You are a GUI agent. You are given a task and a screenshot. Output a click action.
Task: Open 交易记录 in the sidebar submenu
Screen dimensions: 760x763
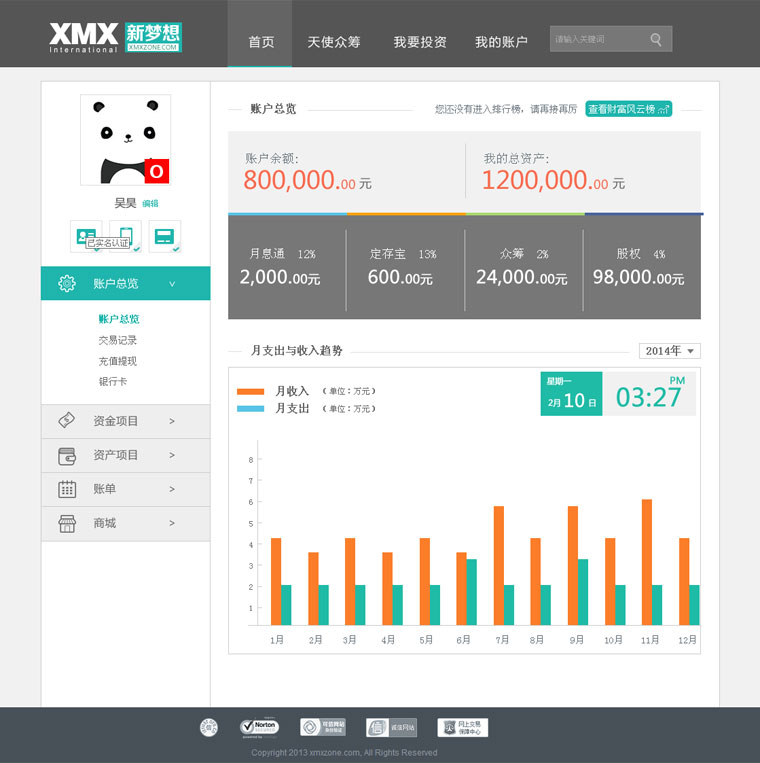[118, 340]
